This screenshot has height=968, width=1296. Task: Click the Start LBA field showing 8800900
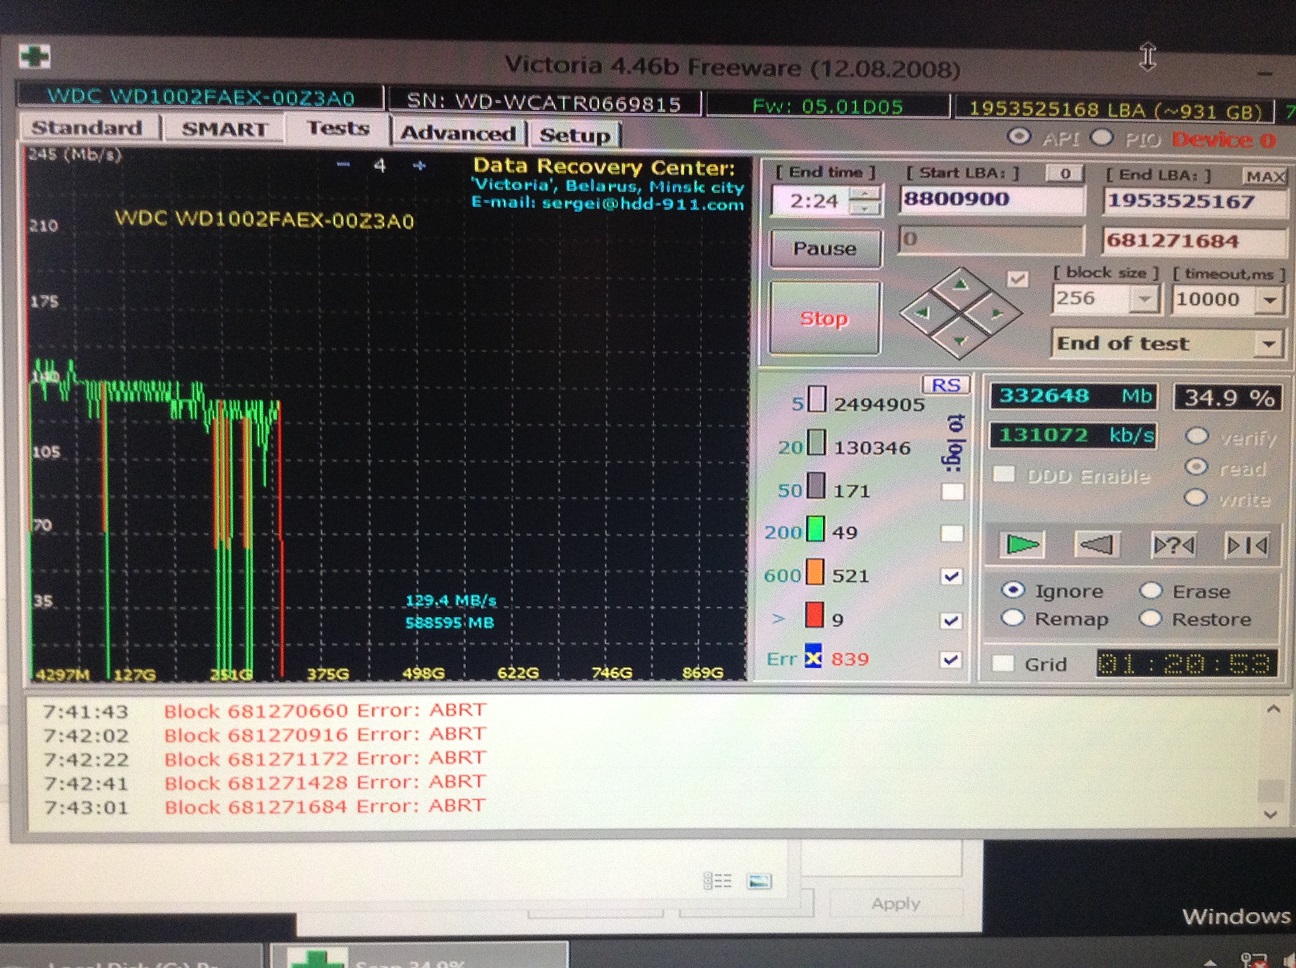(991, 200)
